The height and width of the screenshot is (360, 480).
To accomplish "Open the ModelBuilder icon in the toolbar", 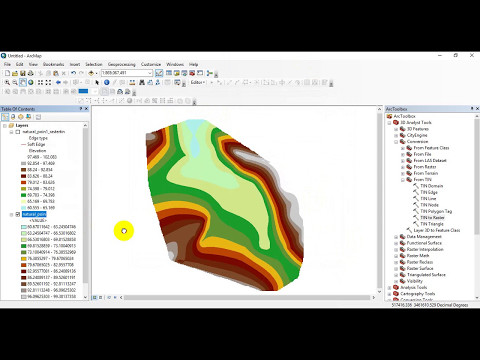I will pyautogui.click(x=209, y=73).
